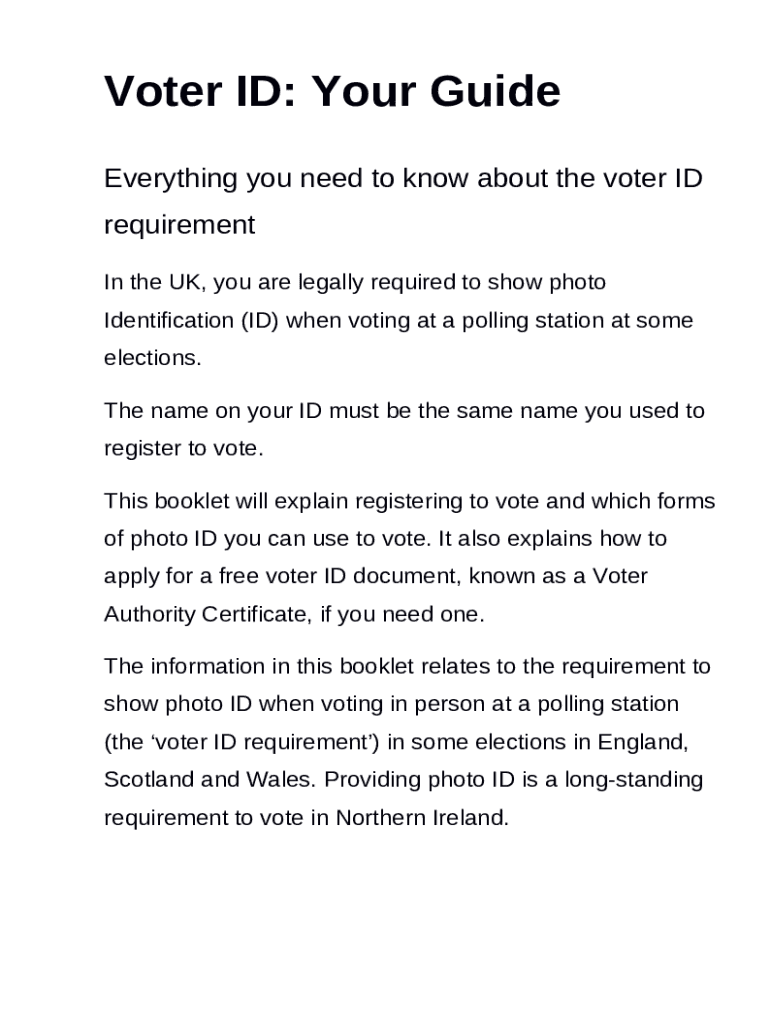This screenshot has width=770, height=1024.
Task: Click the line "register to vote."
Action: 184,449
